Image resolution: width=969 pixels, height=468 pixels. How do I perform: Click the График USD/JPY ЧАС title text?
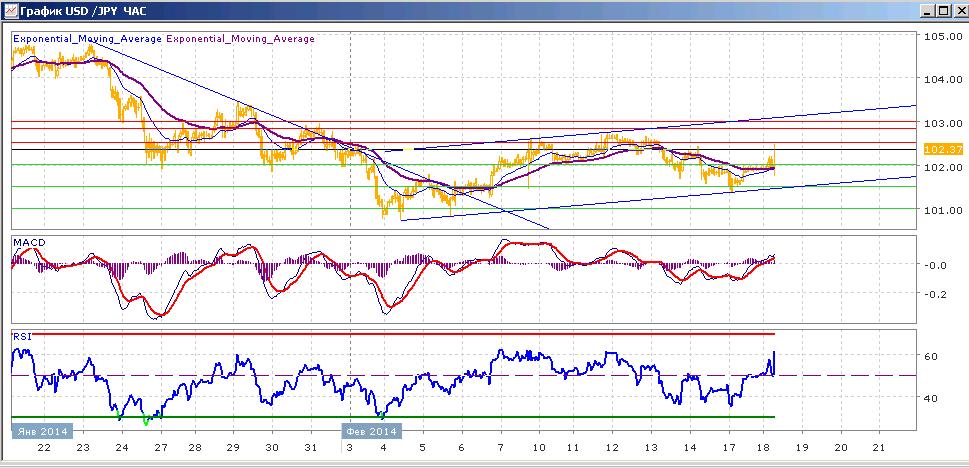pos(83,11)
